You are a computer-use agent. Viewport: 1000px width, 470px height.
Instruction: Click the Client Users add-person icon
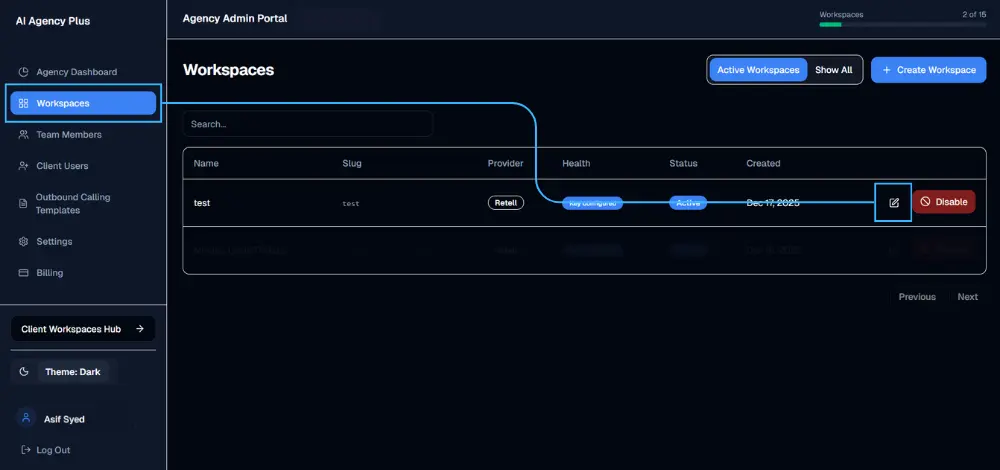(x=24, y=166)
